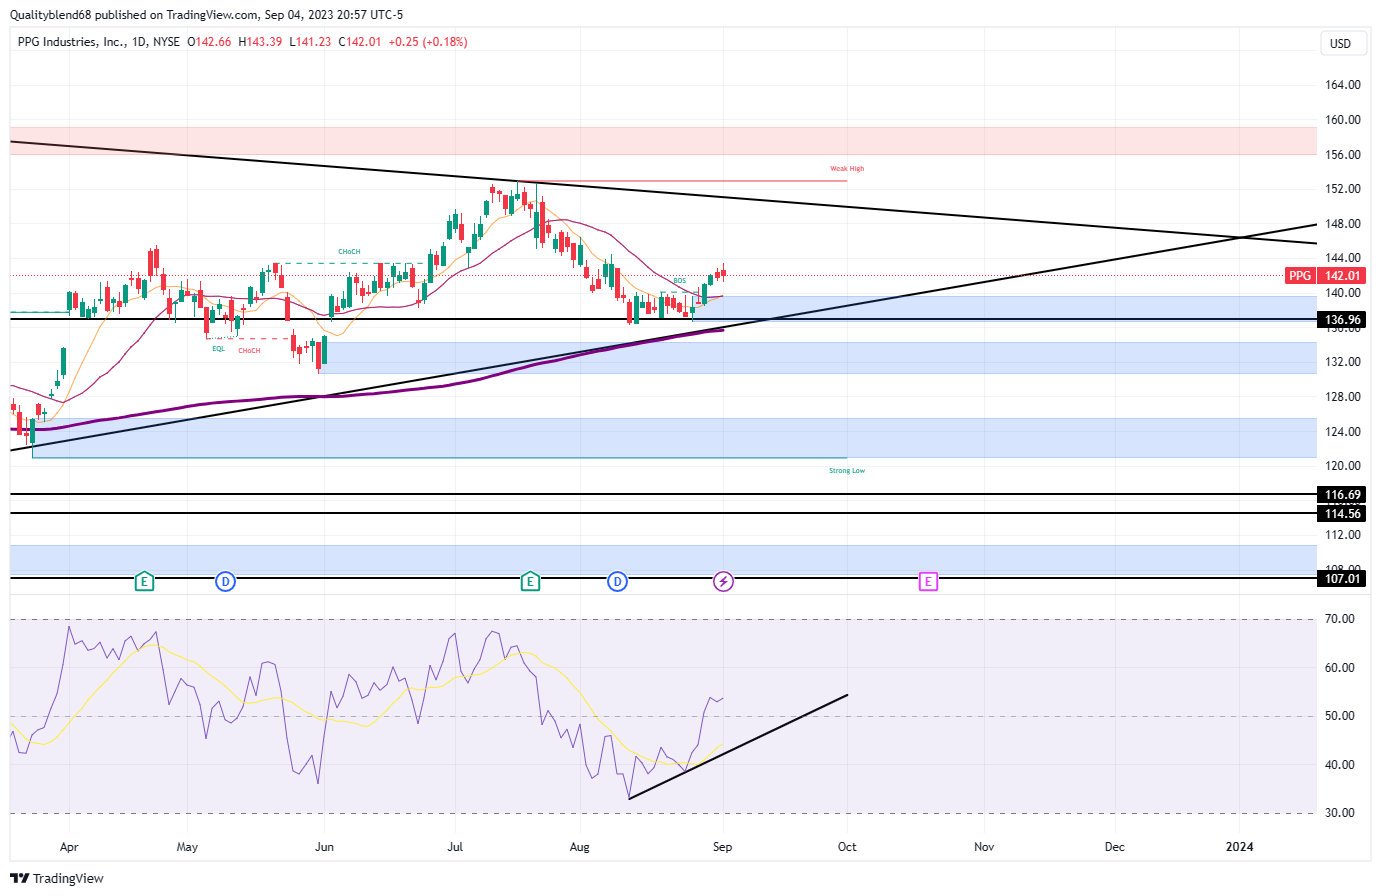Click the Strong Low label
This screenshot has height=896, width=1381.
pos(847,471)
